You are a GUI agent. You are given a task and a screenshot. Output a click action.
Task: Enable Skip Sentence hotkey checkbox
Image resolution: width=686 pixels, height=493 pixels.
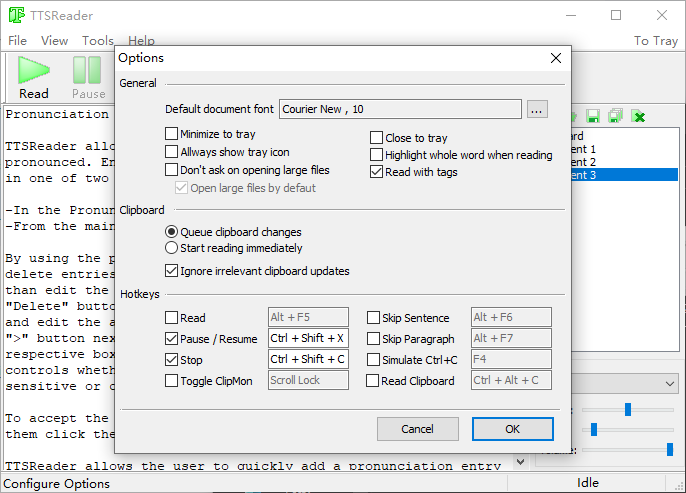click(x=373, y=317)
